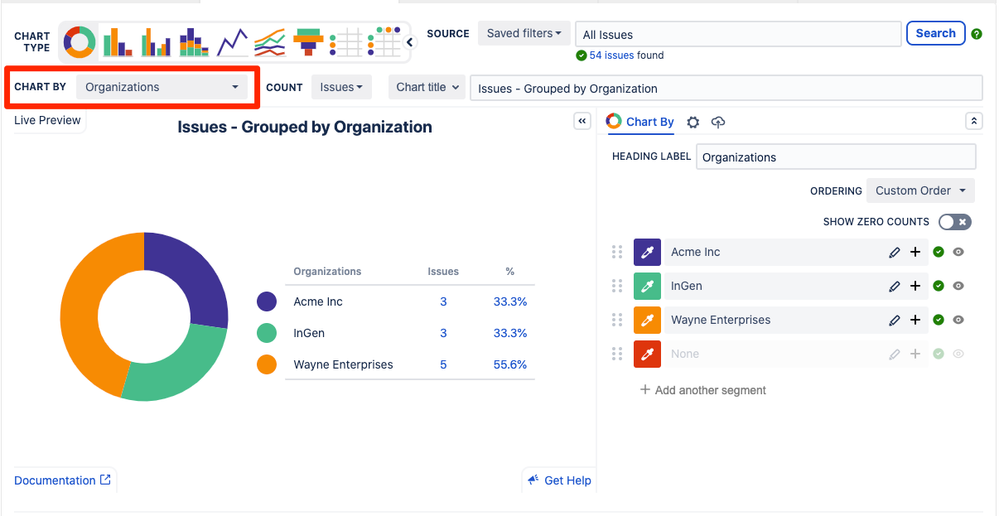Toggle the green check on Wayne Enterprises row
Screen dimensions: 999x516
(938, 320)
